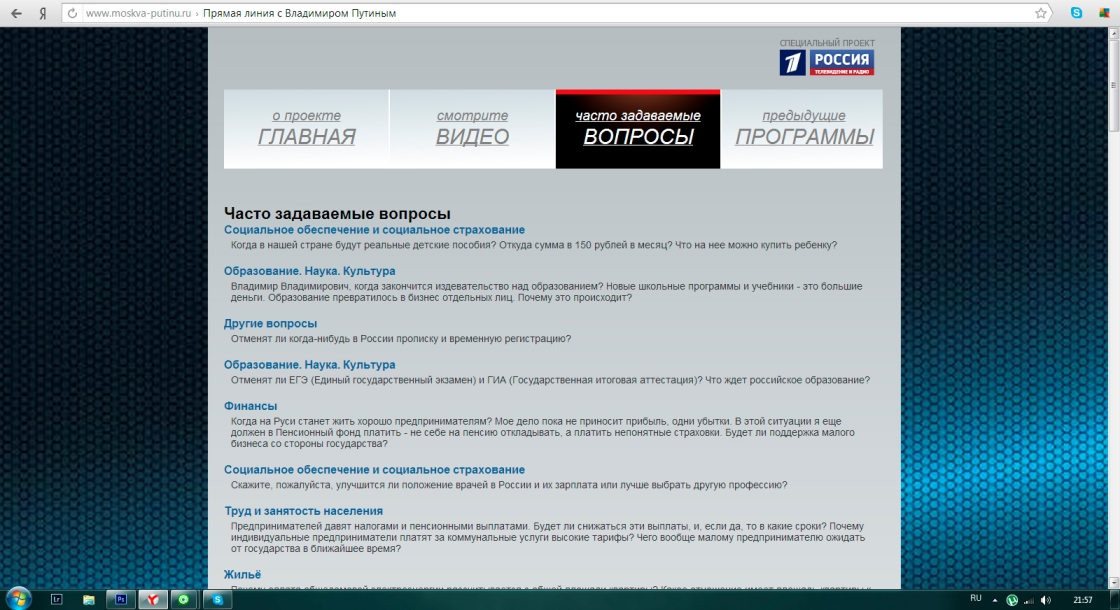Image resolution: width=1120 pixels, height=610 pixels.
Task: Open Социальное обеспечение link above врачей question
Action: 374,470
